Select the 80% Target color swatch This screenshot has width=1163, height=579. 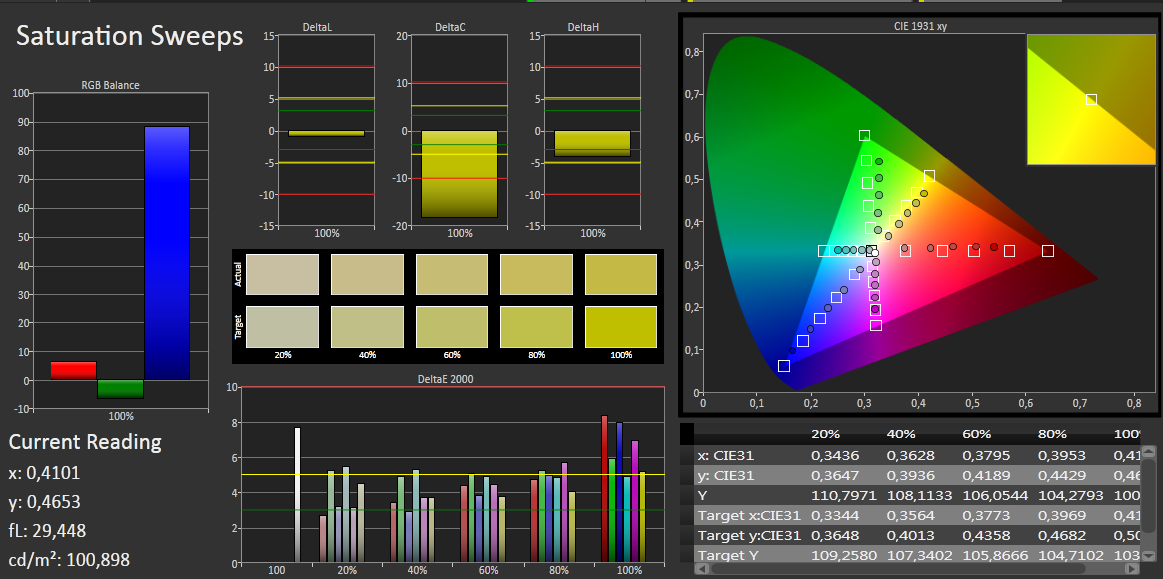[x=536, y=327]
